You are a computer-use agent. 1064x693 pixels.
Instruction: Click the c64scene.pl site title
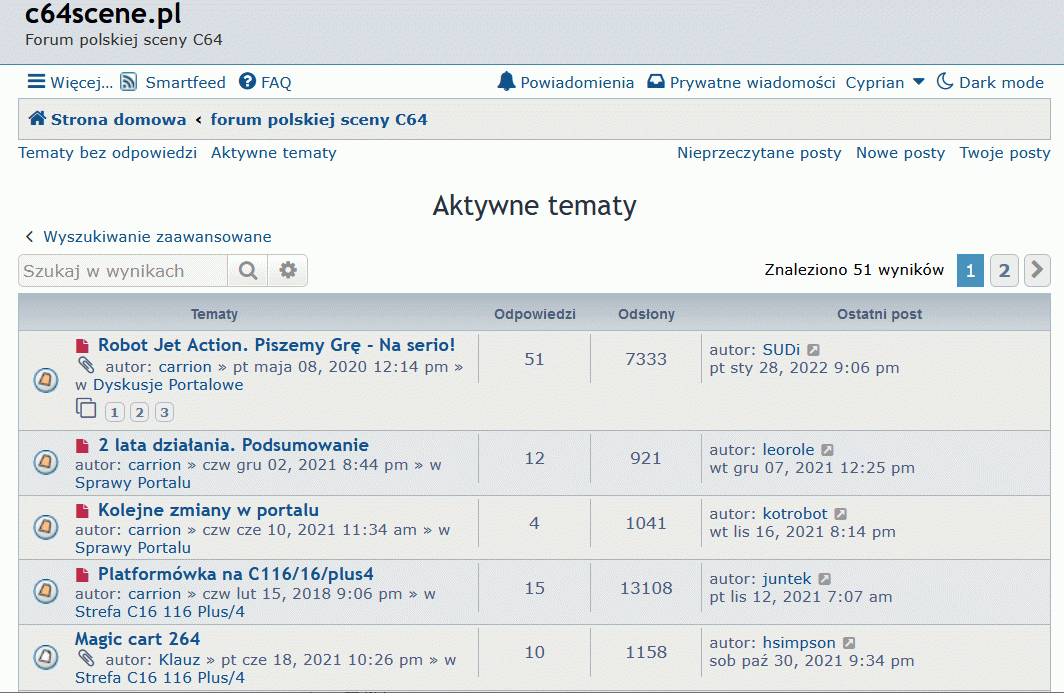[x=103, y=14]
